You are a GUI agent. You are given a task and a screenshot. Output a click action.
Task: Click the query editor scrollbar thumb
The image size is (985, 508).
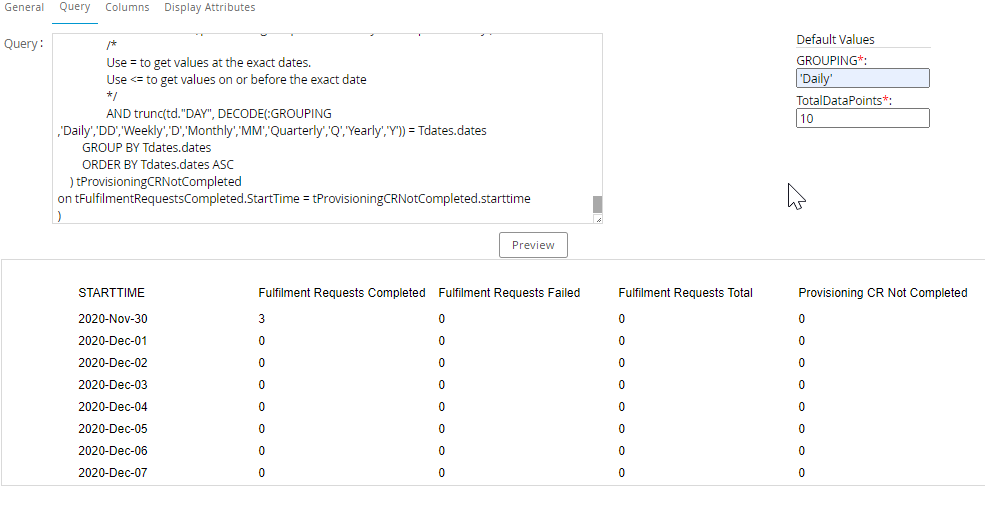coord(598,204)
